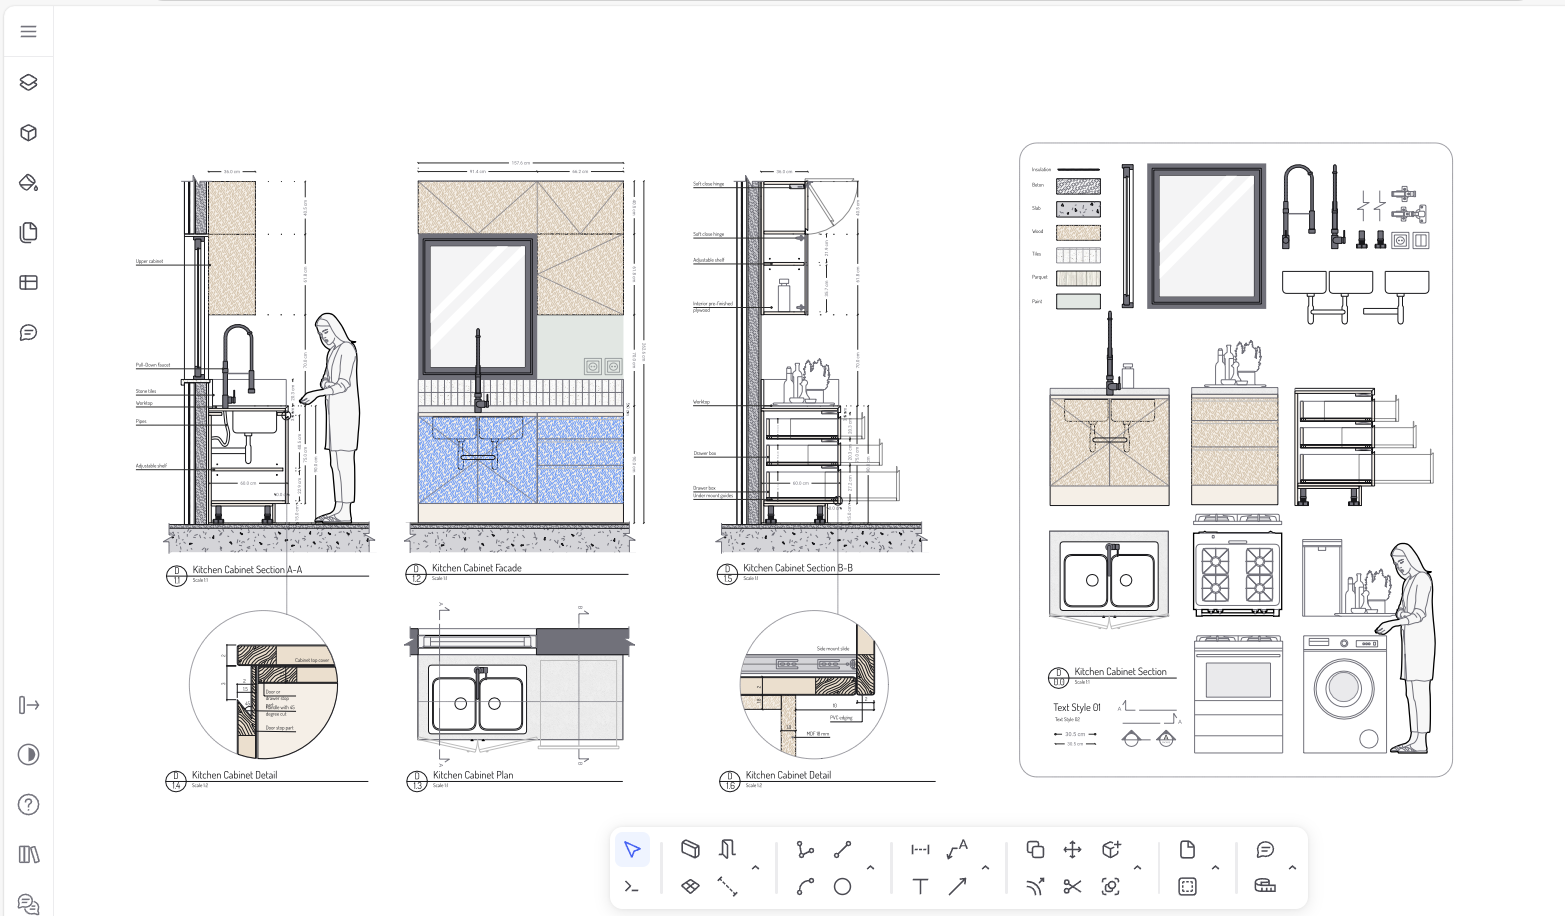
Task: Open the 3D cube objects panel
Action: tap(28, 133)
